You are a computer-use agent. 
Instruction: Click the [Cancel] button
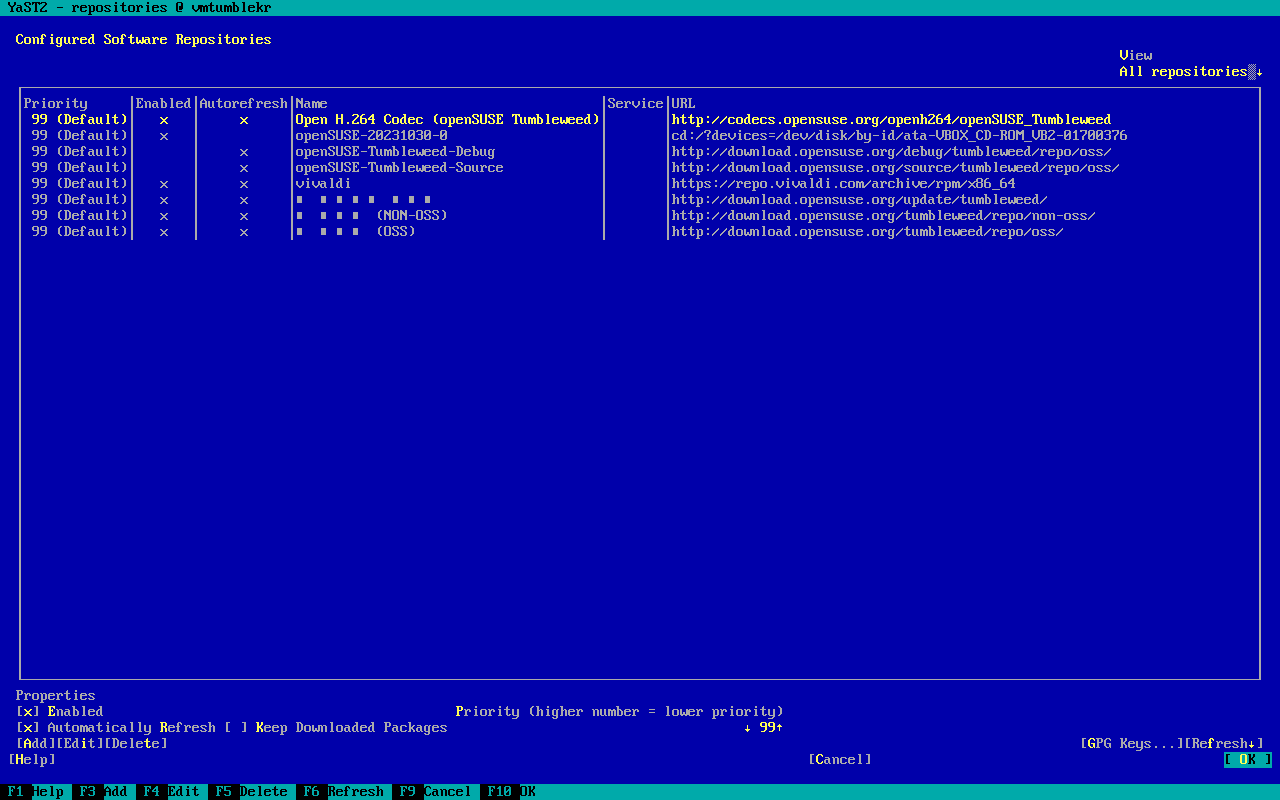coord(840,760)
